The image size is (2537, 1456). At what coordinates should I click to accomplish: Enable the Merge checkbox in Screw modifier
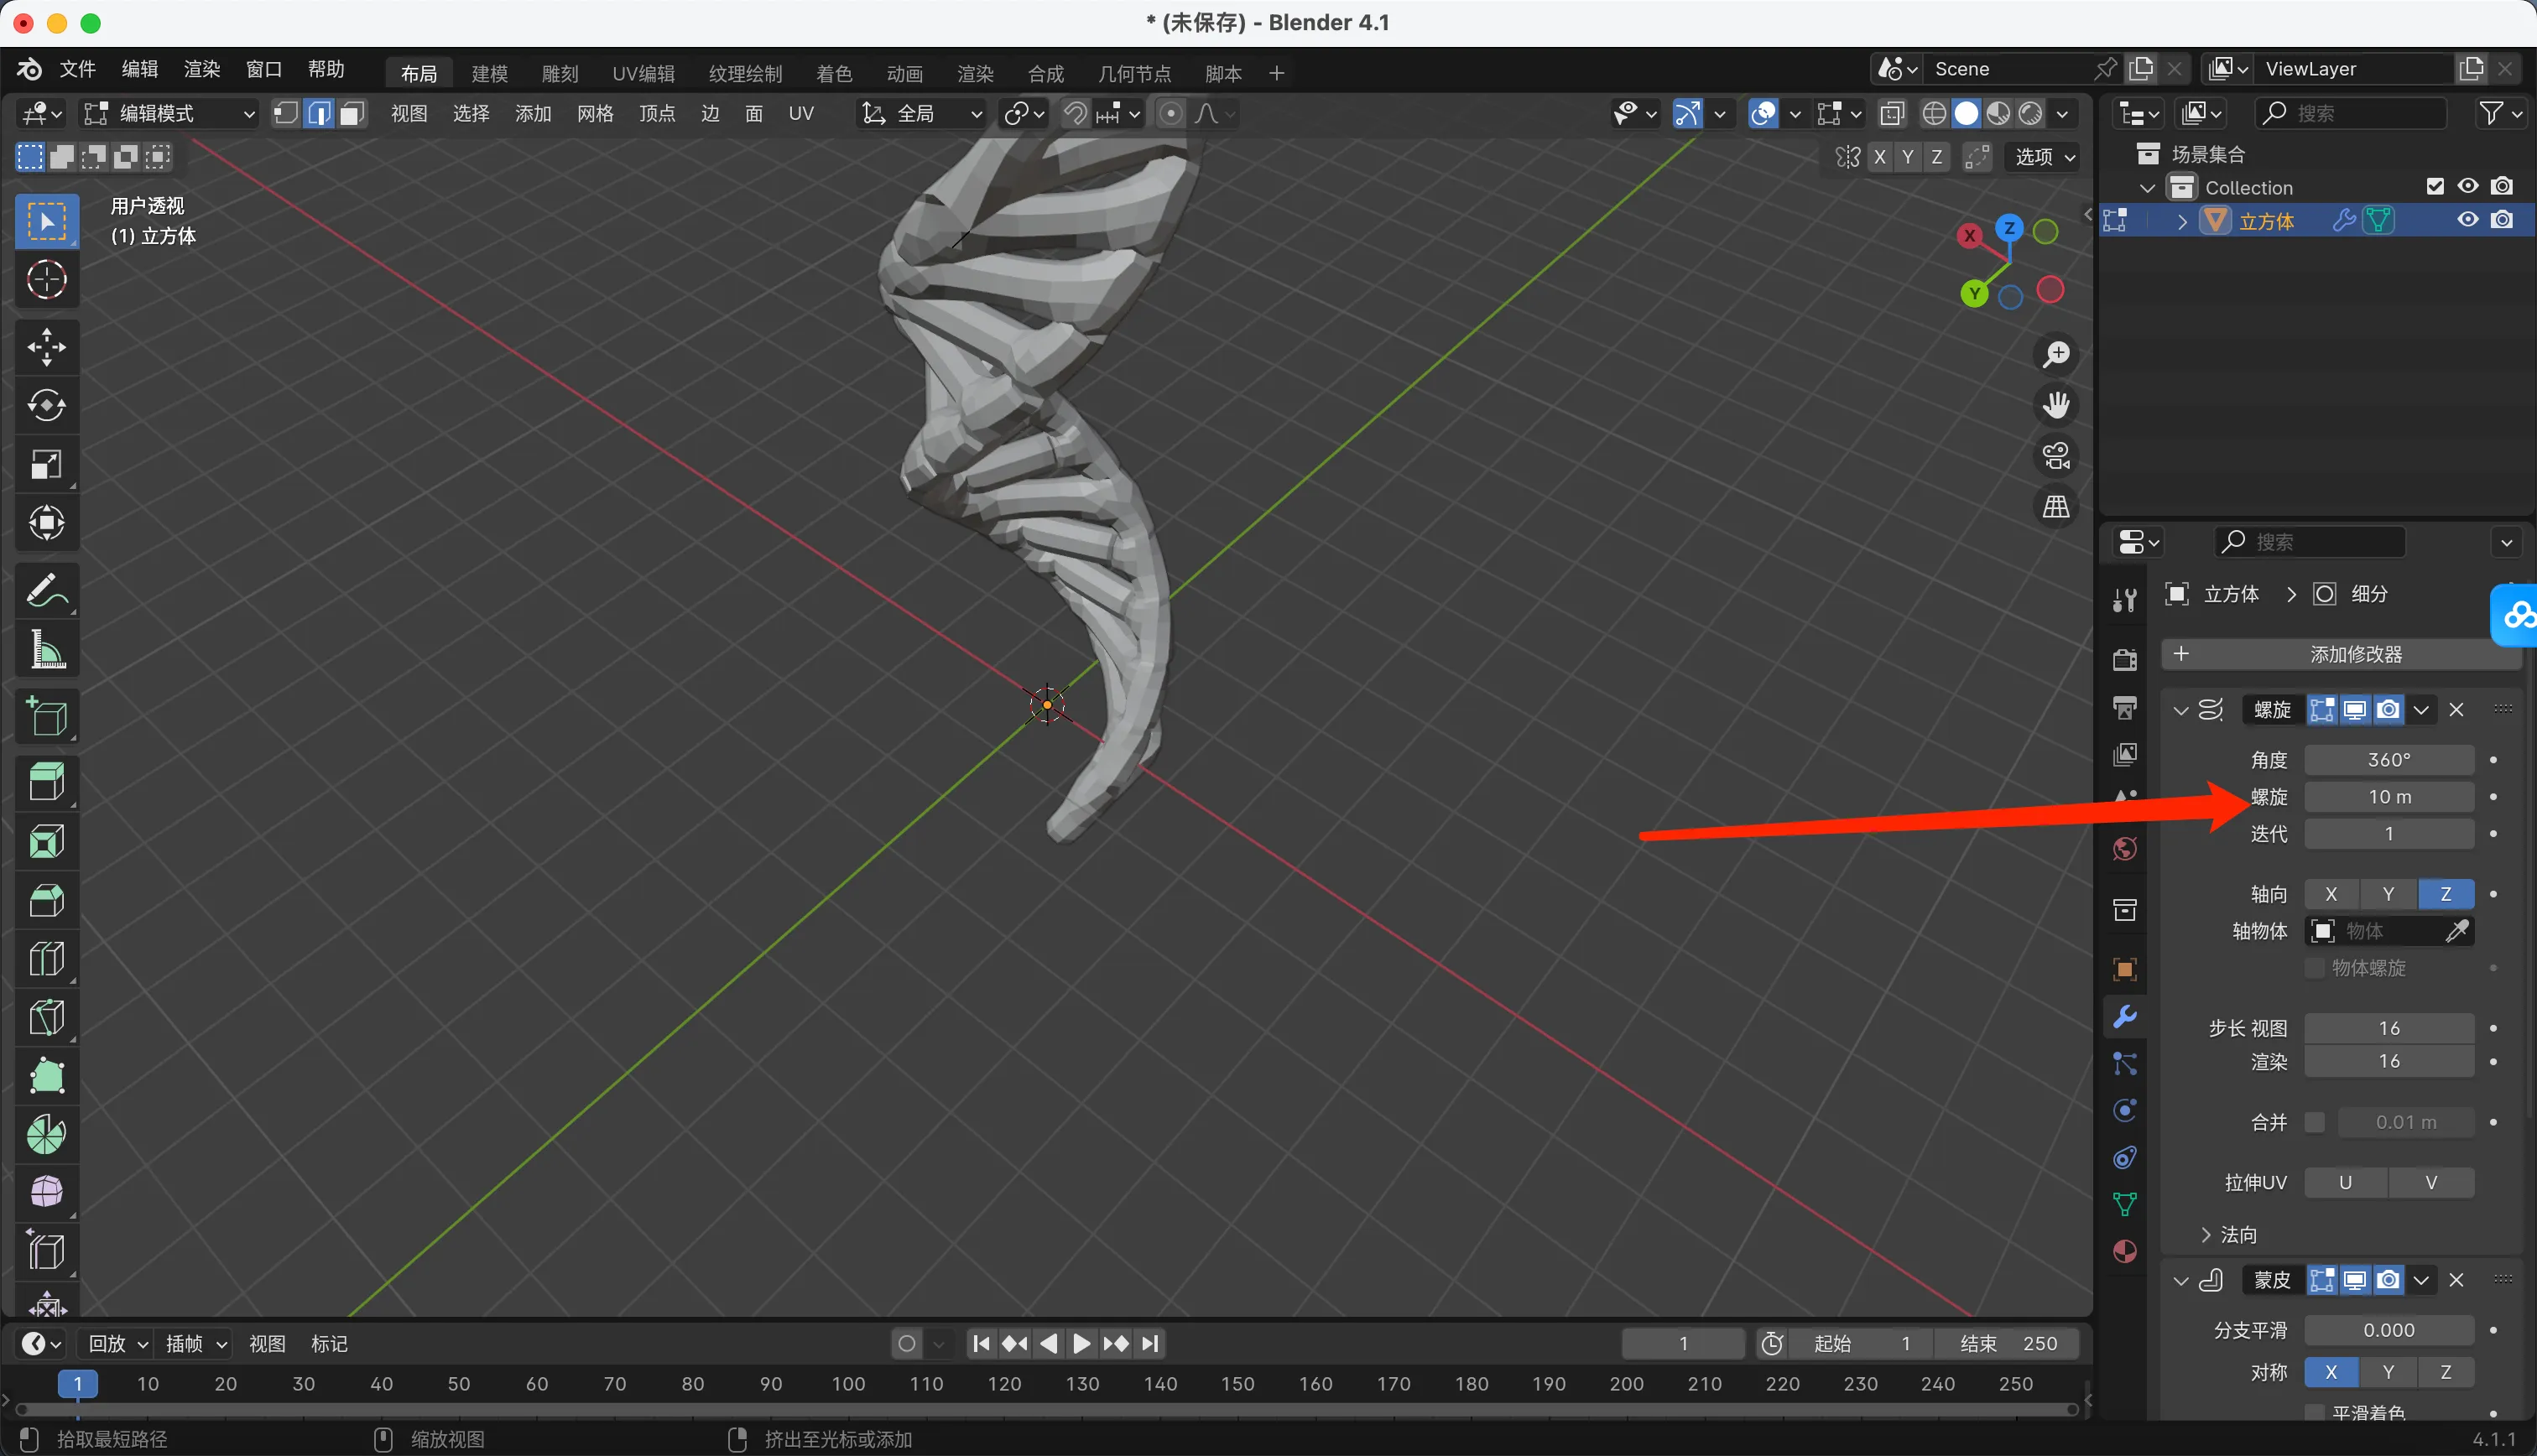(2314, 1122)
